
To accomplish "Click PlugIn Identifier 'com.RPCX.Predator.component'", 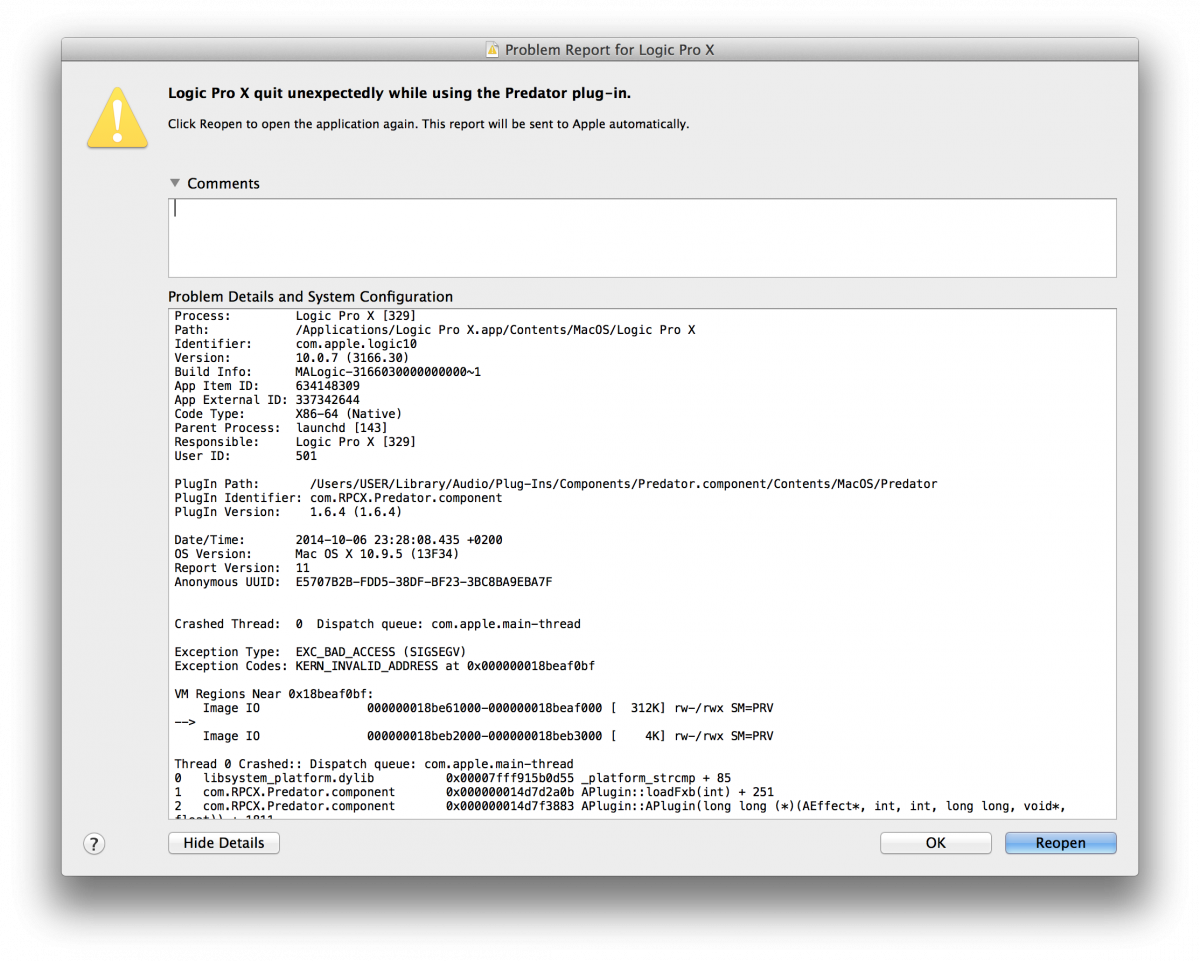I will coord(406,498).
